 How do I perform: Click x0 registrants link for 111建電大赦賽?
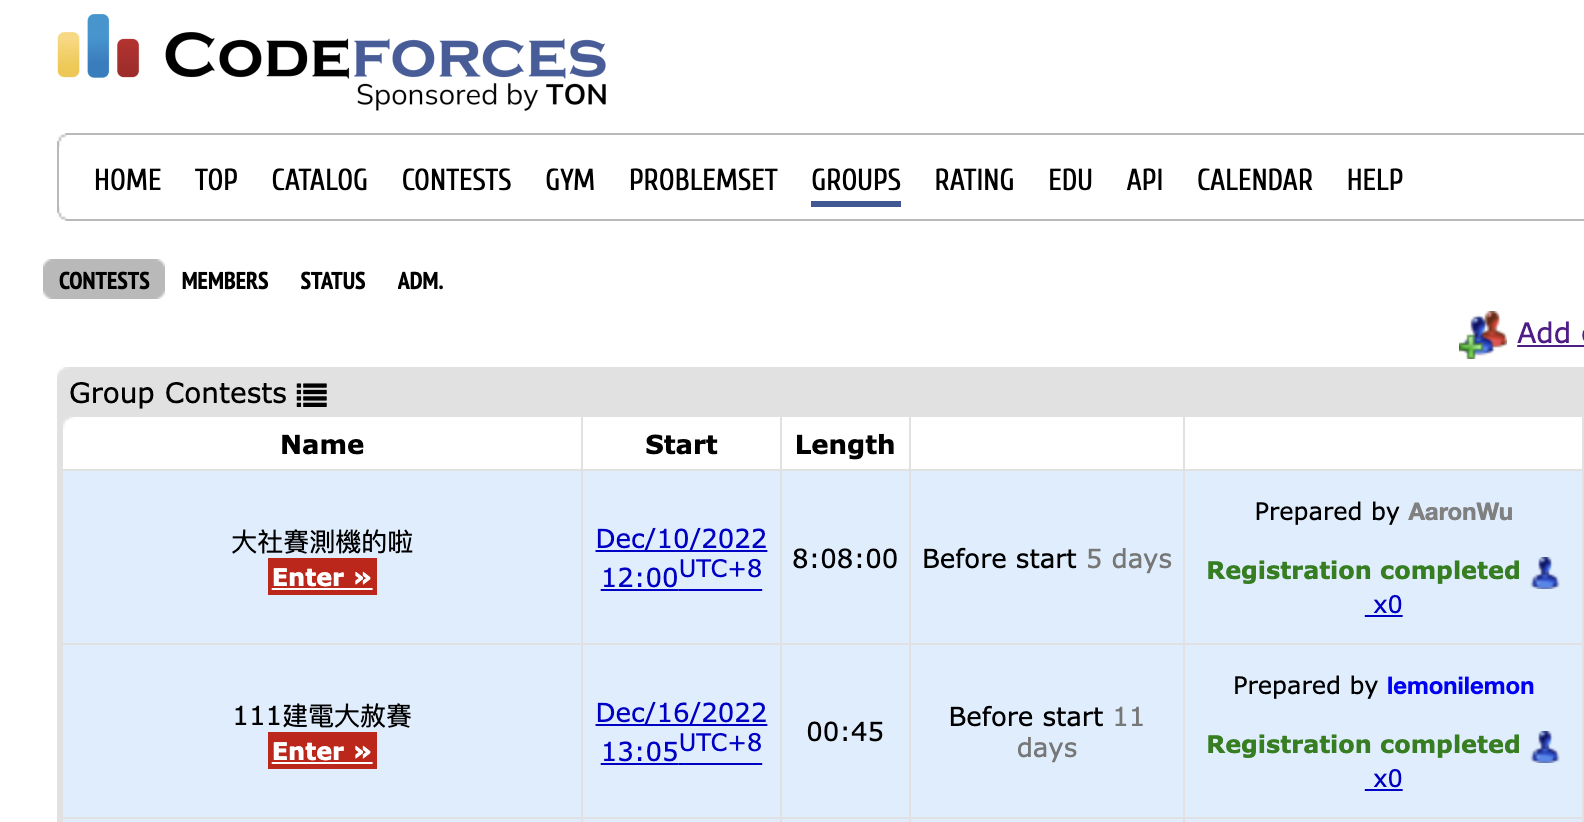click(x=1384, y=779)
